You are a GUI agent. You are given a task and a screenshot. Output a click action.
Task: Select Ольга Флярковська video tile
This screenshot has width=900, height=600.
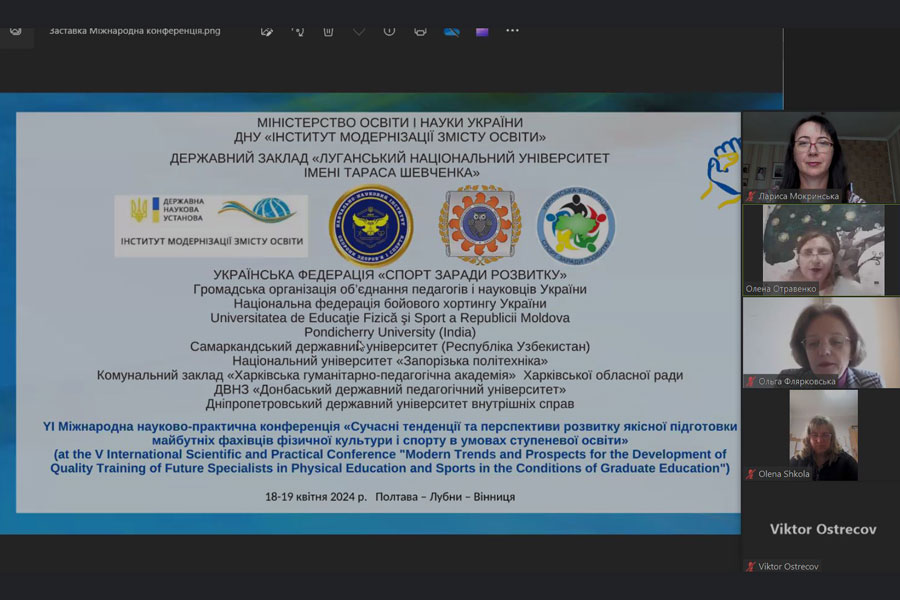821,343
